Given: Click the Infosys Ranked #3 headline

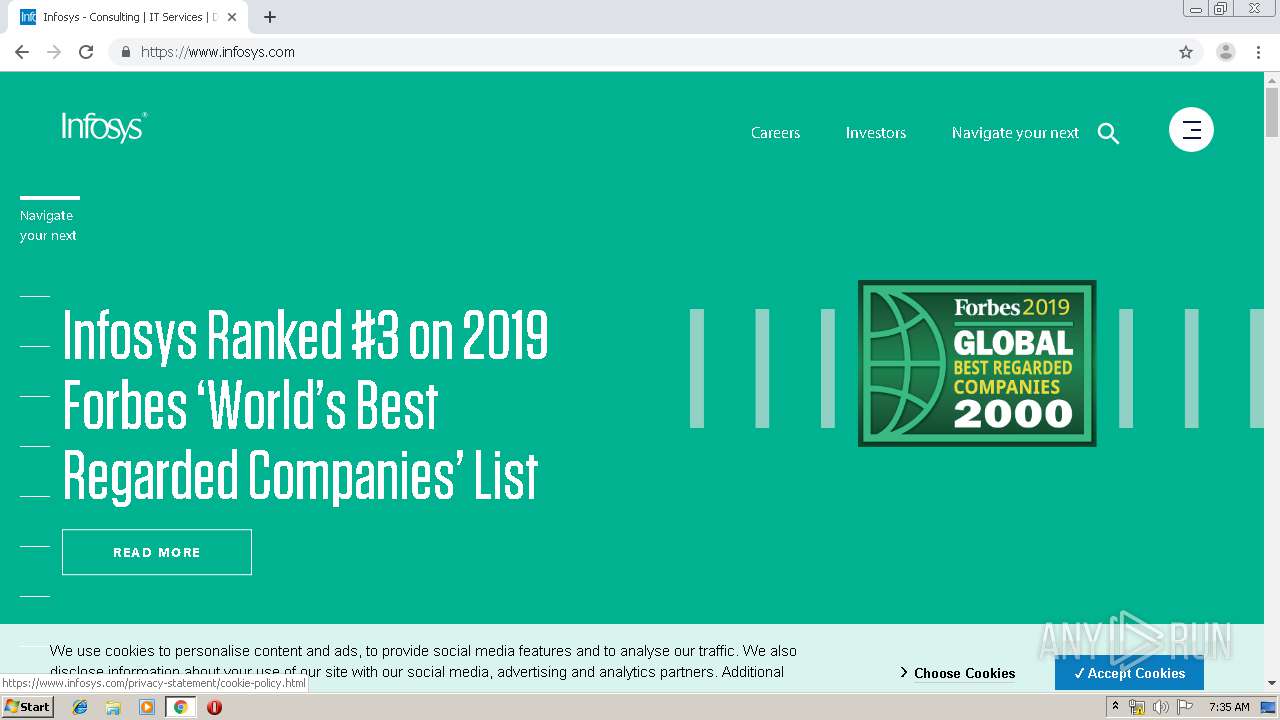Looking at the screenshot, I should (306, 405).
